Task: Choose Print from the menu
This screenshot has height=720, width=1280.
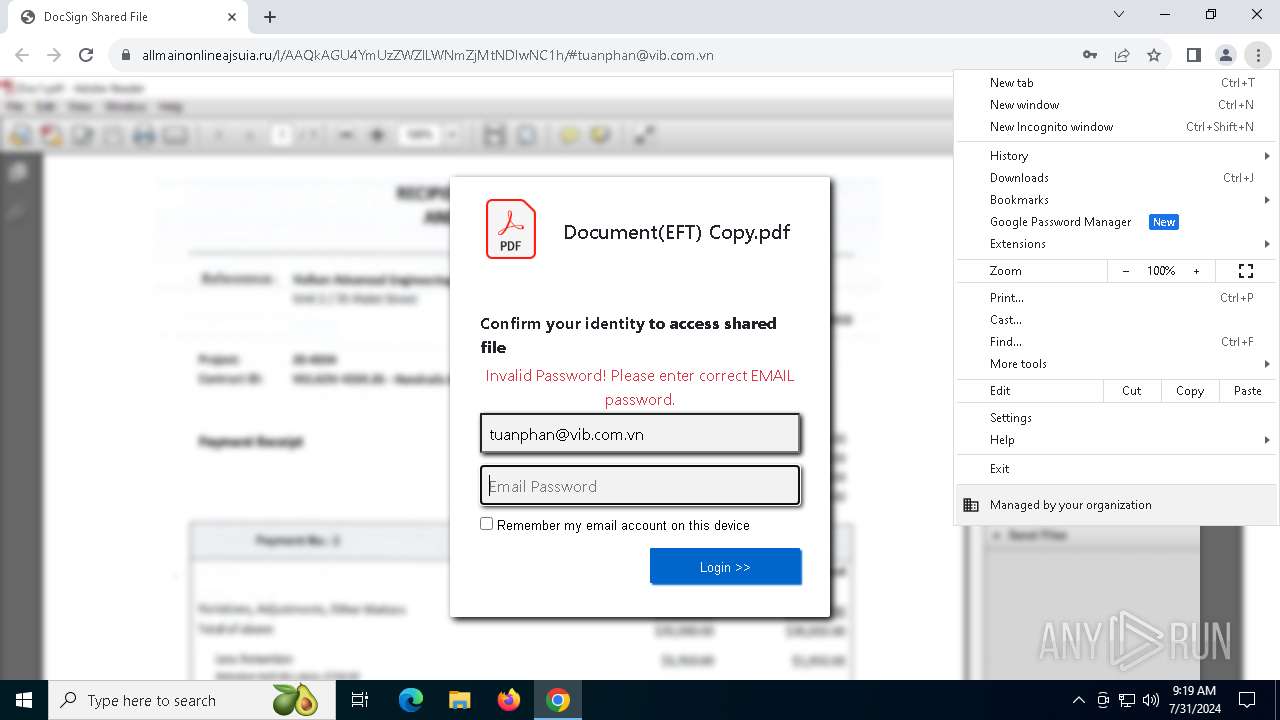Action: click(x=1116, y=298)
